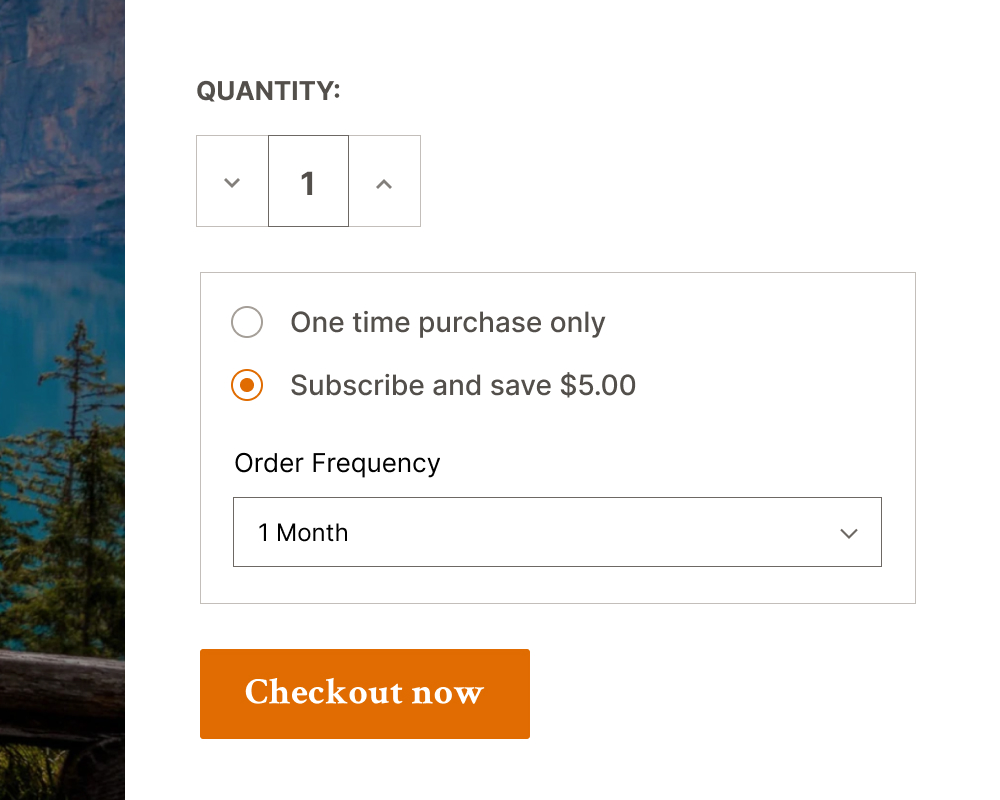1000x800 pixels.
Task: Click the 'Subscribe and save $5.00' label
Action: pos(462,386)
